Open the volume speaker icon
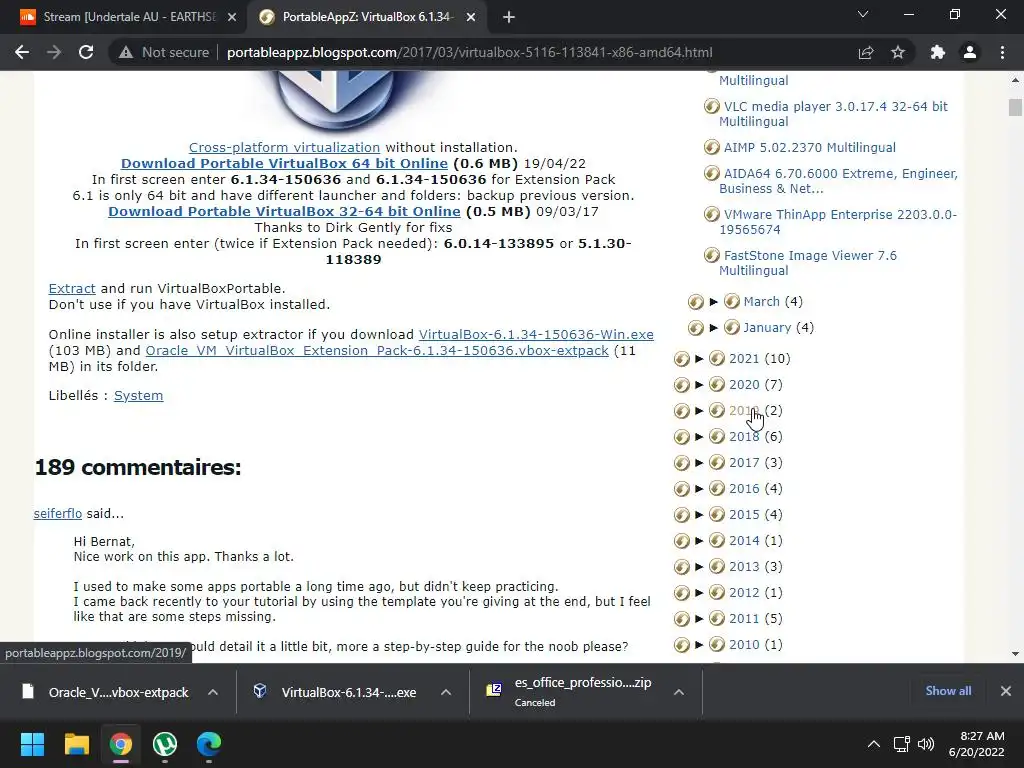 click(x=925, y=744)
